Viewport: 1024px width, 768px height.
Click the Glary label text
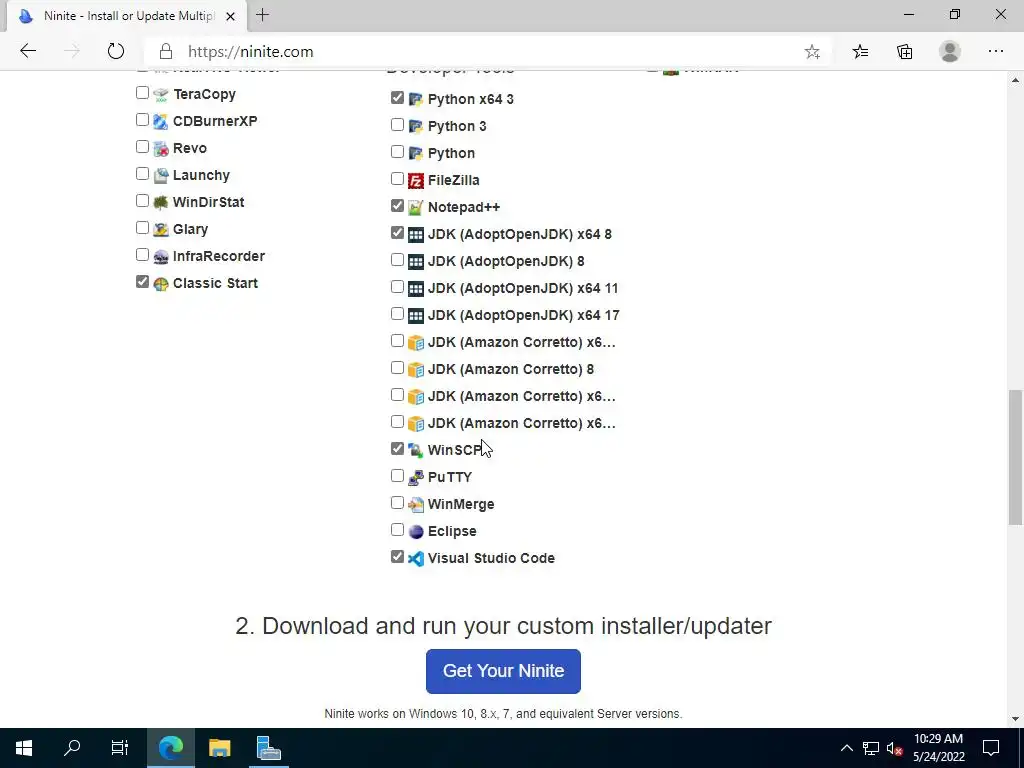(191, 229)
